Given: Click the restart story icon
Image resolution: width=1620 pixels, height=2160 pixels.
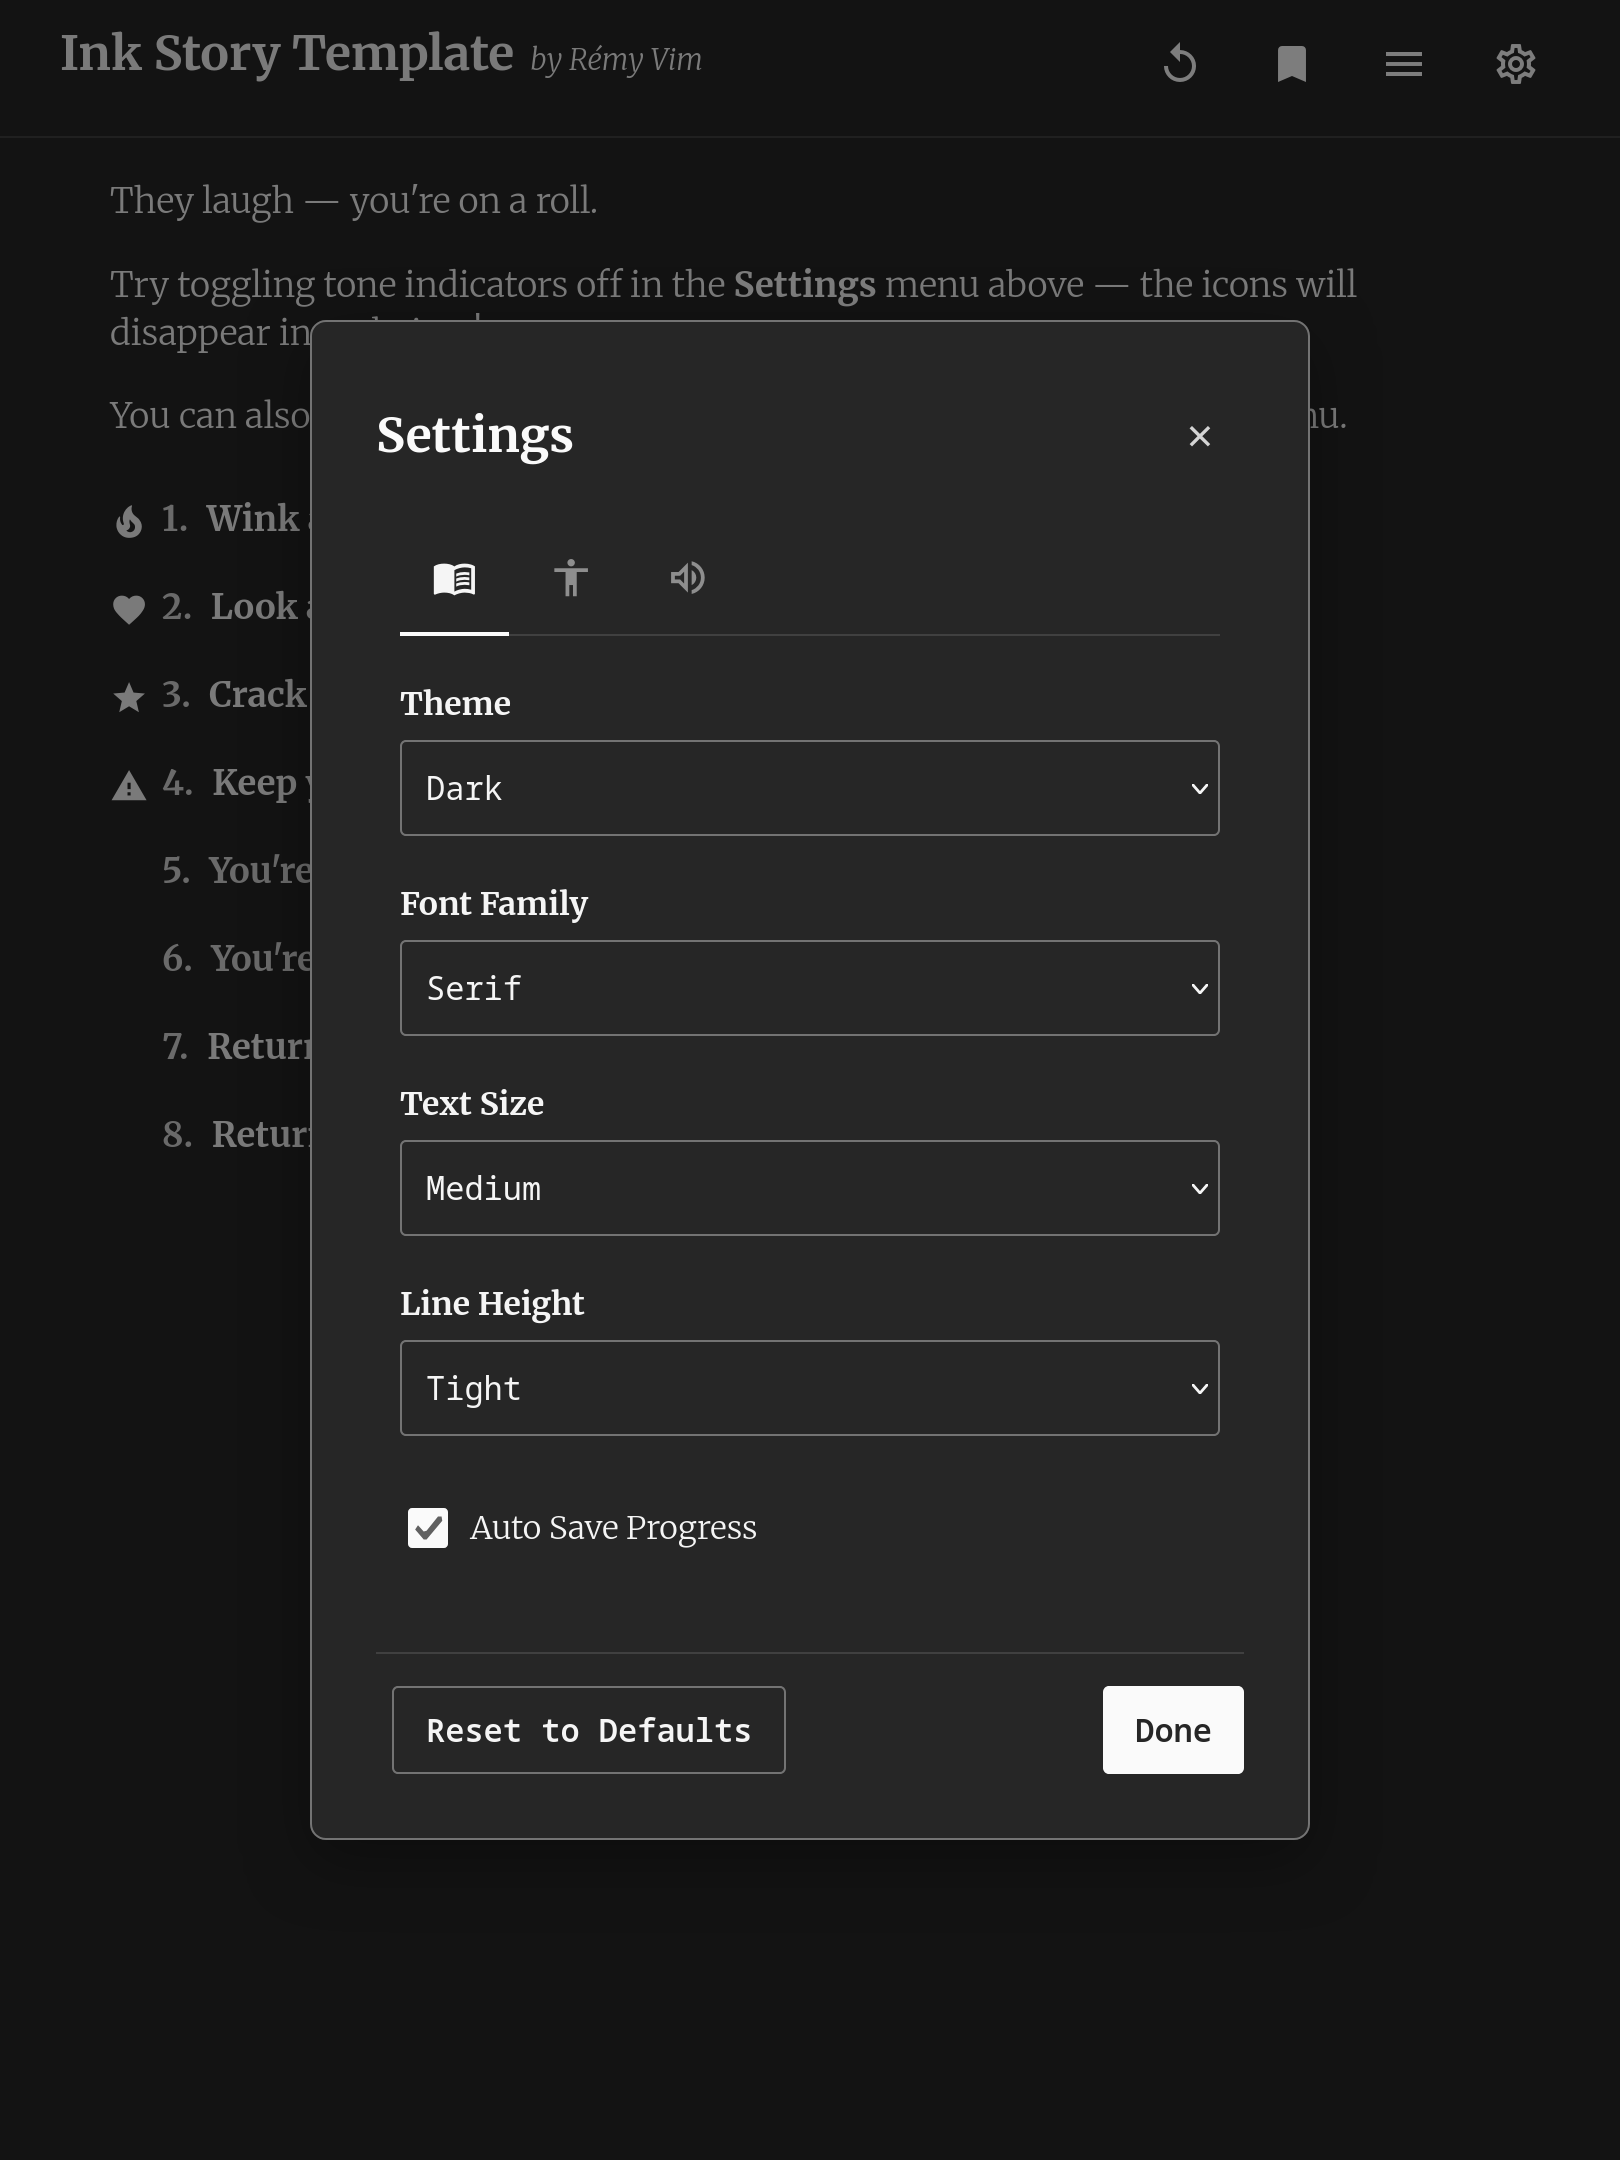Looking at the screenshot, I should tap(1180, 64).
